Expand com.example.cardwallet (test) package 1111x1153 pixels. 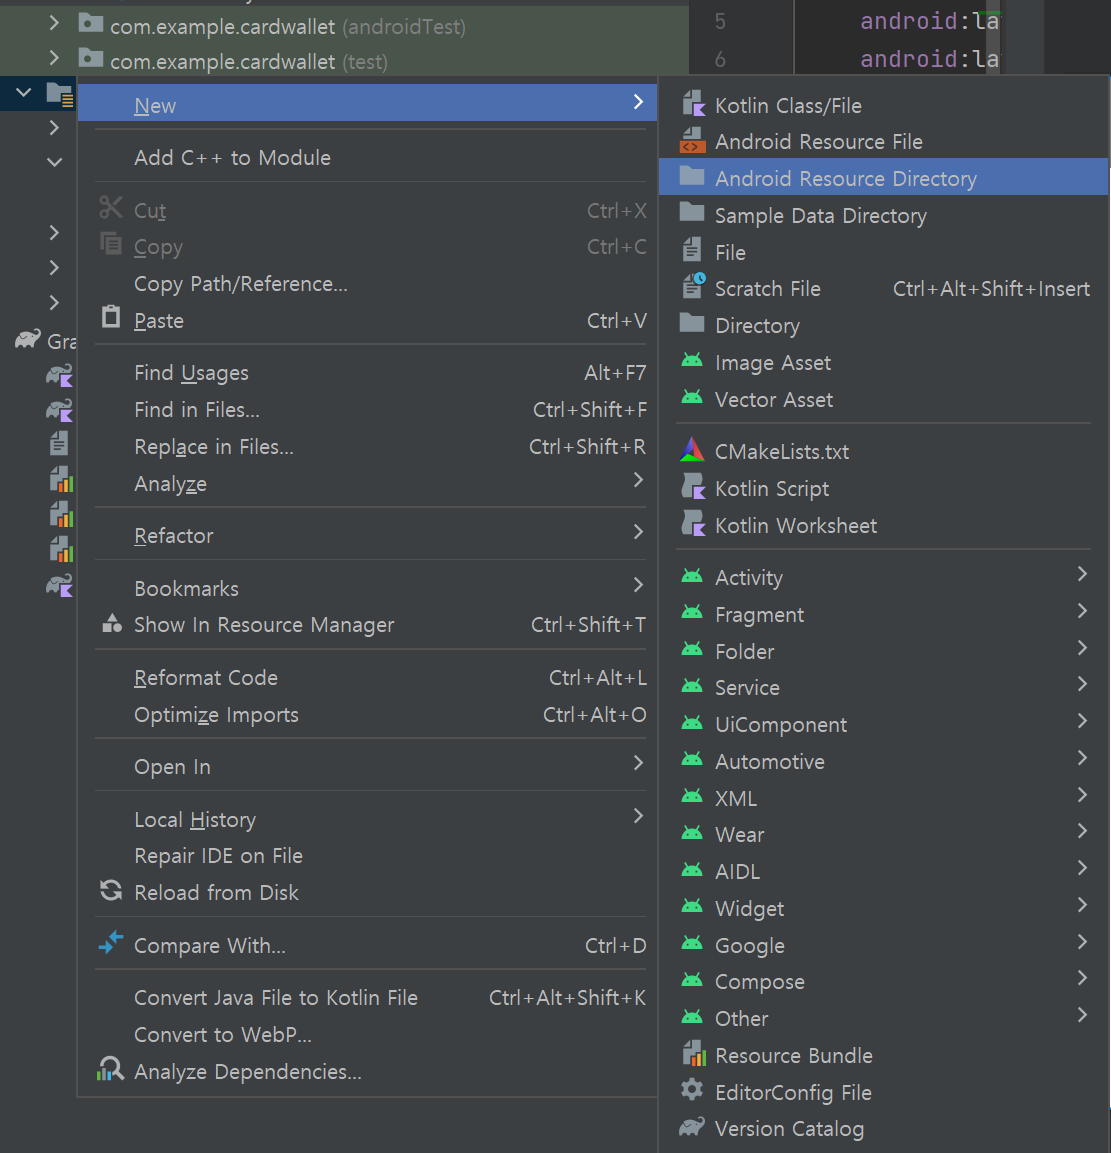pos(53,58)
